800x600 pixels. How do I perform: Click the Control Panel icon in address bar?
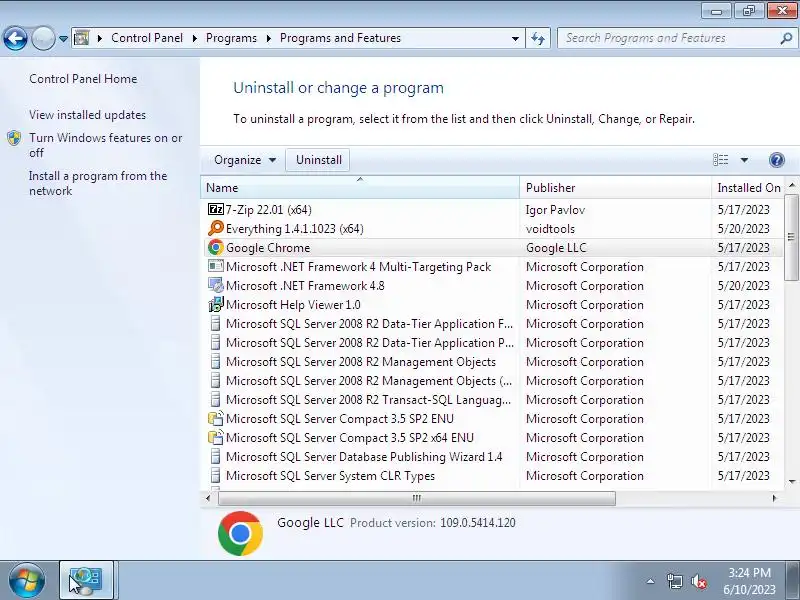tap(82, 38)
